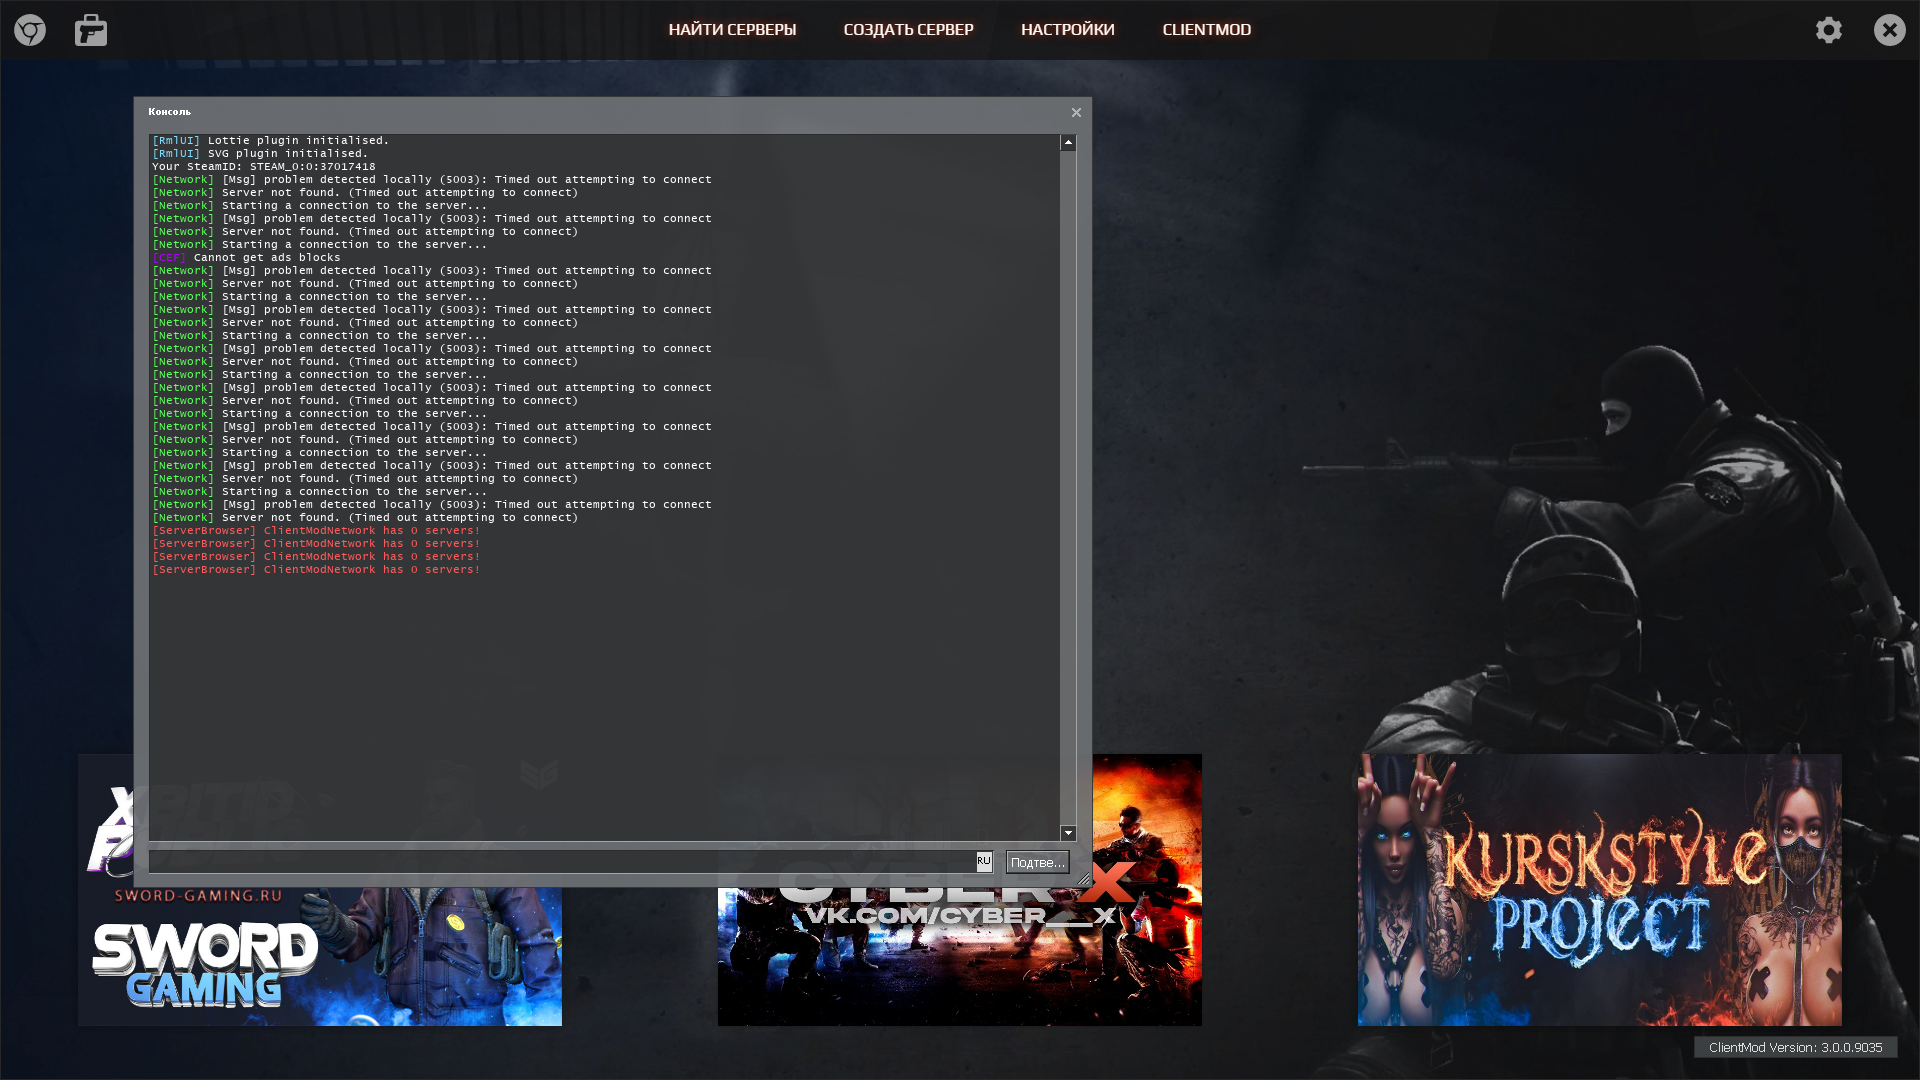The image size is (1920, 1080).
Task: Open the НАСТРОЙКИ menu
Action: point(1067,30)
